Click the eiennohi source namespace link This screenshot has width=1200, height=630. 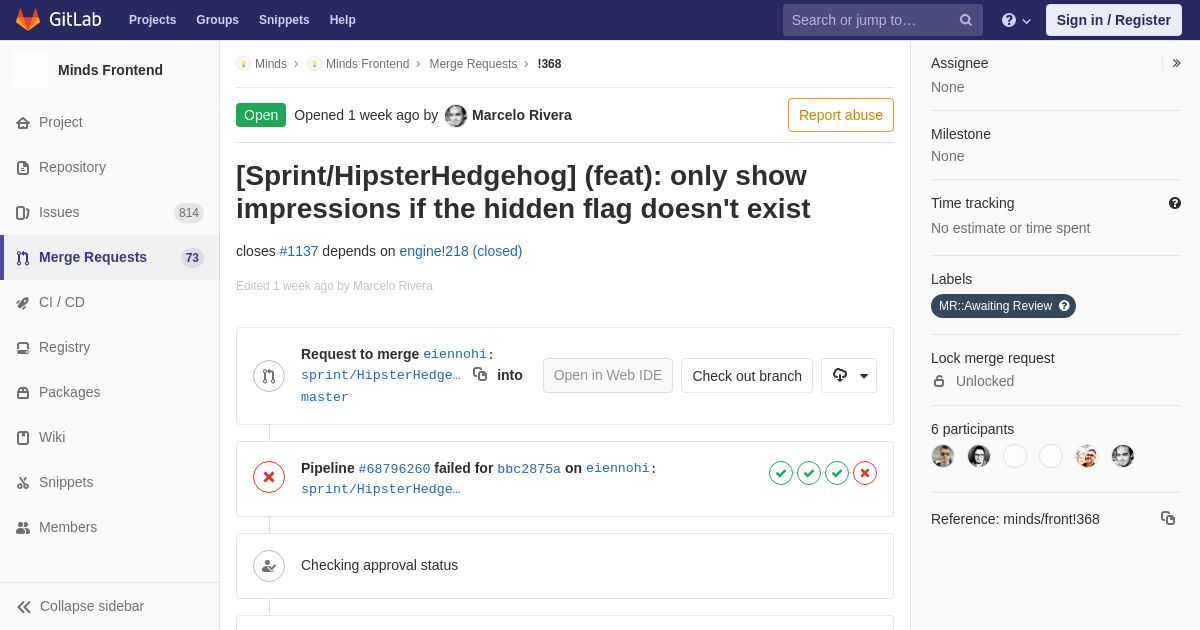point(455,354)
